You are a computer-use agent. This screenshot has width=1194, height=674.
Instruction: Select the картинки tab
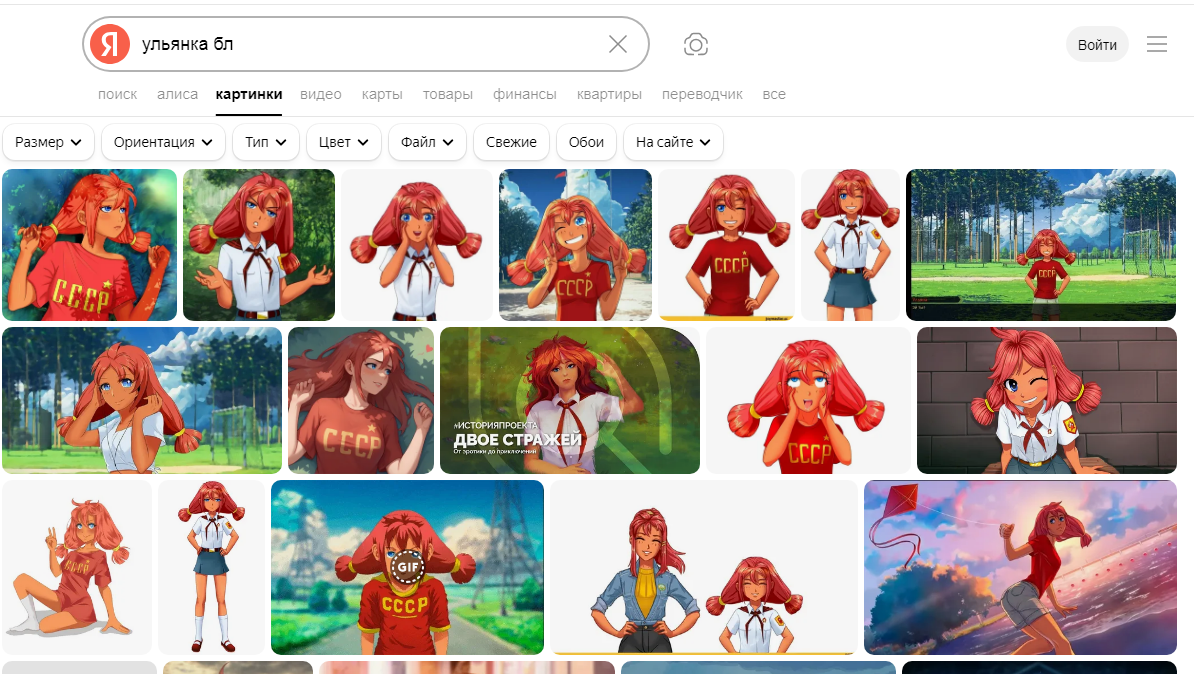point(249,94)
